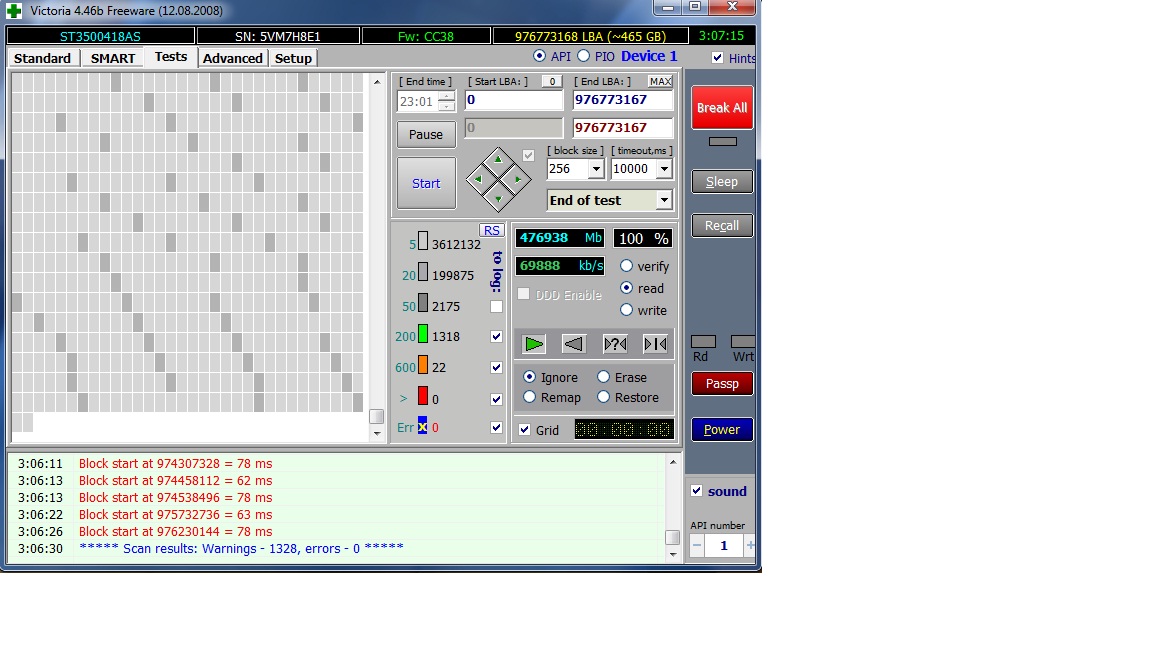Click the Start LBA input field
1152x648 pixels.
(514, 100)
